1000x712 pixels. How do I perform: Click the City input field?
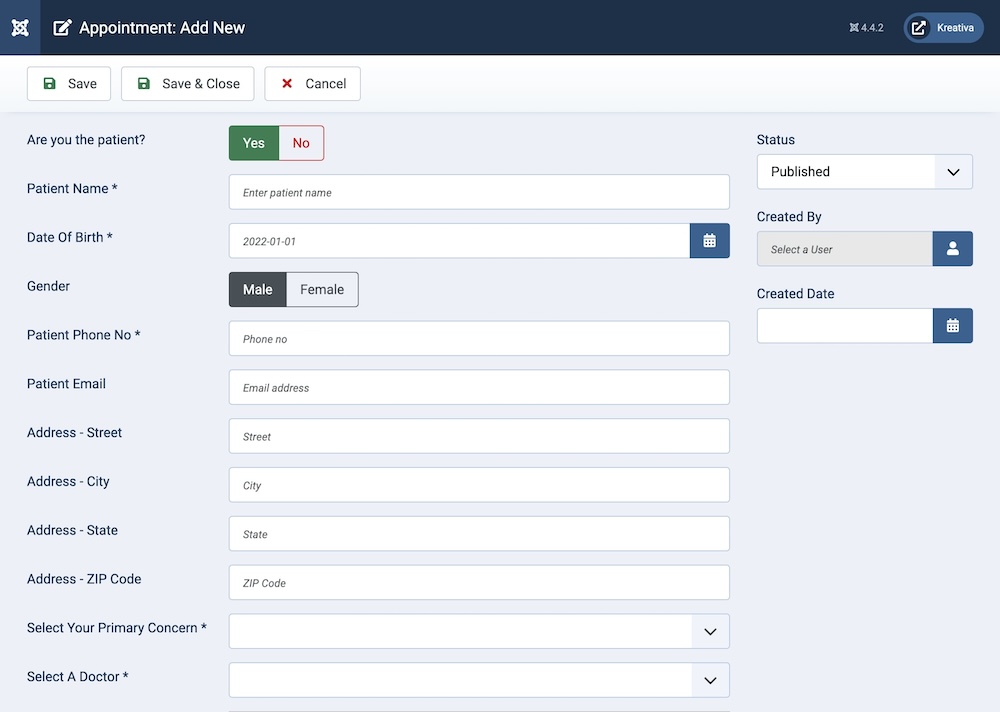click(x=479, y=484)
